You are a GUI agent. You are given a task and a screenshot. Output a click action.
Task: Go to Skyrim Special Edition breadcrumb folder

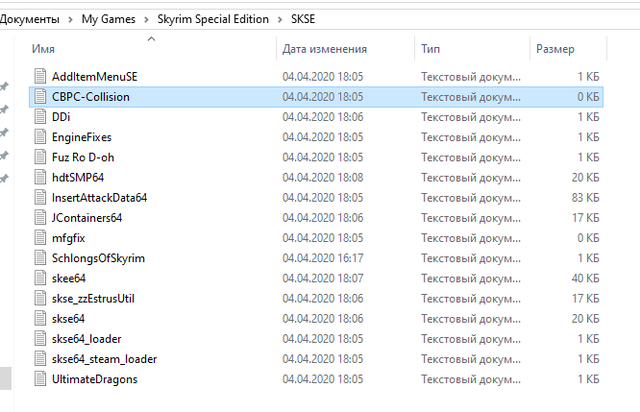pos(211,19)
